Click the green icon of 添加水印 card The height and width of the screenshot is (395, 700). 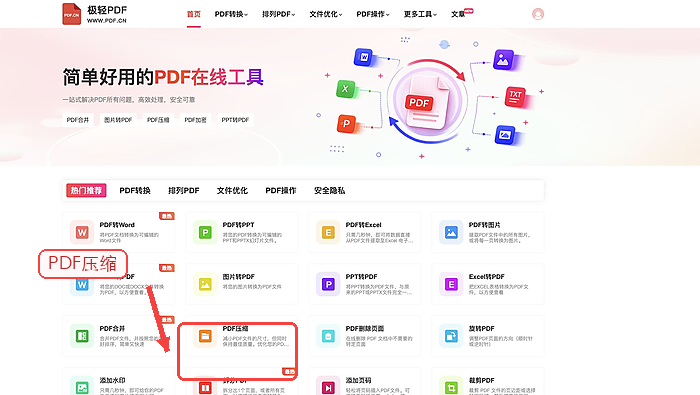coord(82,386)
